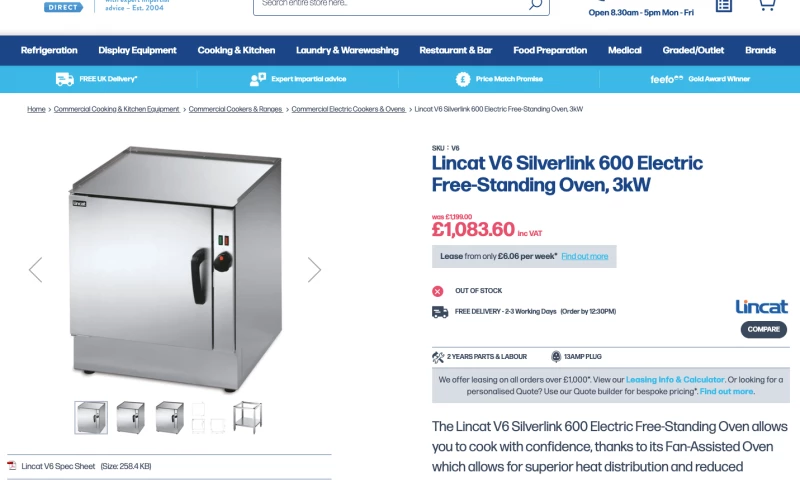The height and width of the screenshot is (480, 800).
Task: Open the quote list icon in header
Action: [723, 6]
